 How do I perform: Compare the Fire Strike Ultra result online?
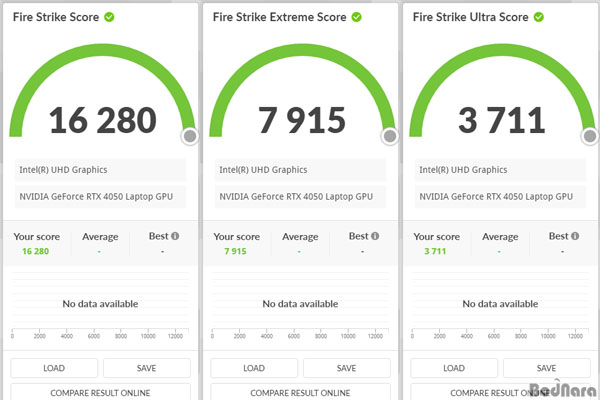click(x=500, y=392)
